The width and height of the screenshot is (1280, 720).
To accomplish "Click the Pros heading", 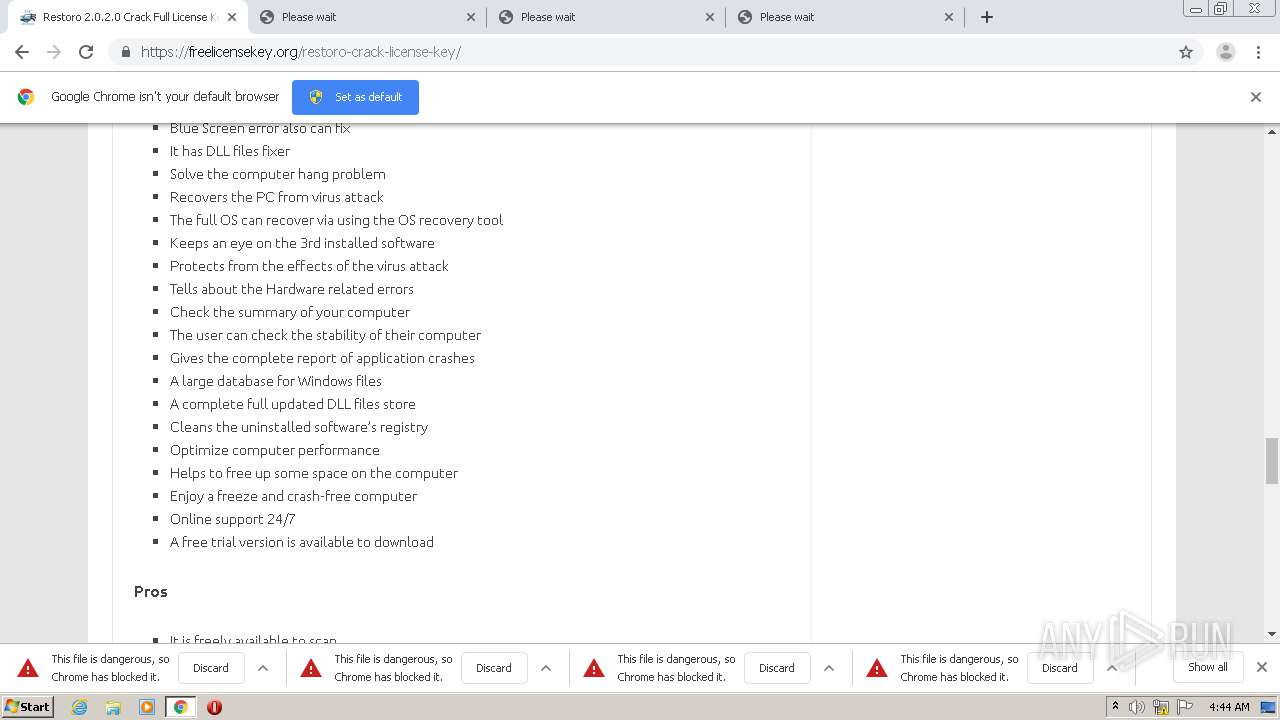I will pyautogui.click(x=151, y=591).
